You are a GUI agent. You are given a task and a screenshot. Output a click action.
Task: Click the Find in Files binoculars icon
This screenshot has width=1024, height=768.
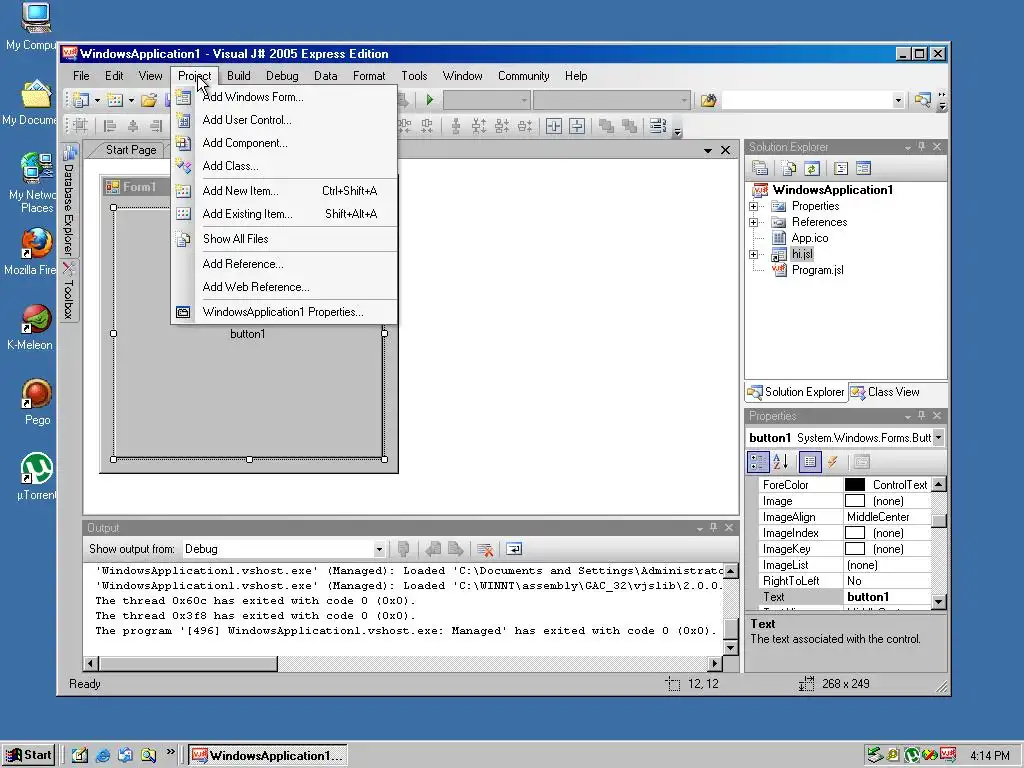pyautogui.click(x=709, y=100)
